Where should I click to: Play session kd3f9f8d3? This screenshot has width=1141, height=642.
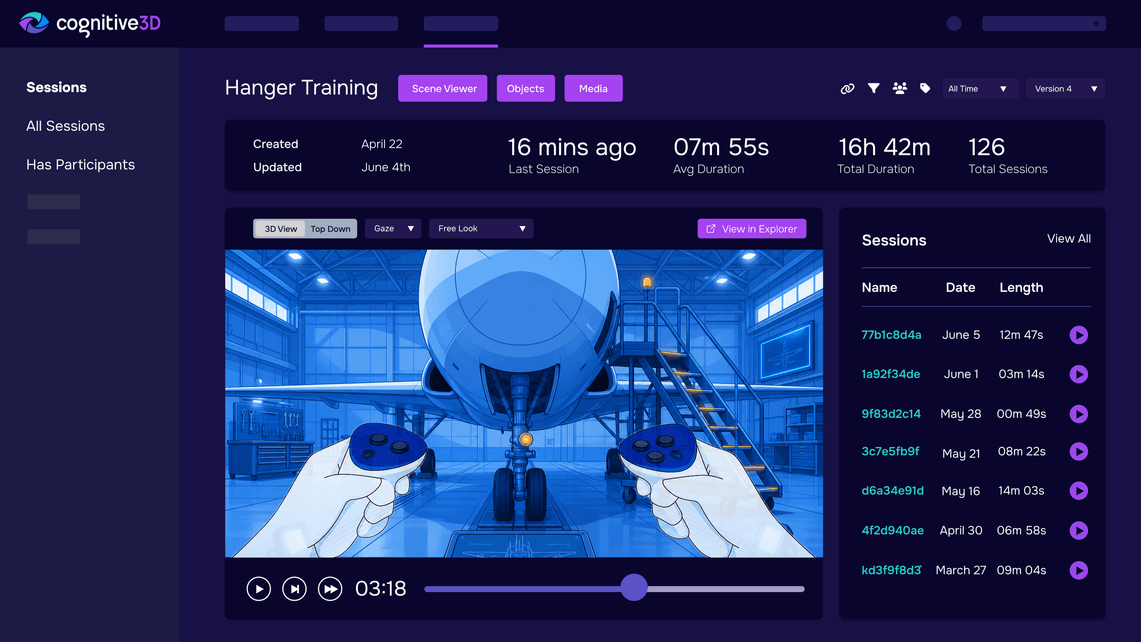tap(1078, 570)
